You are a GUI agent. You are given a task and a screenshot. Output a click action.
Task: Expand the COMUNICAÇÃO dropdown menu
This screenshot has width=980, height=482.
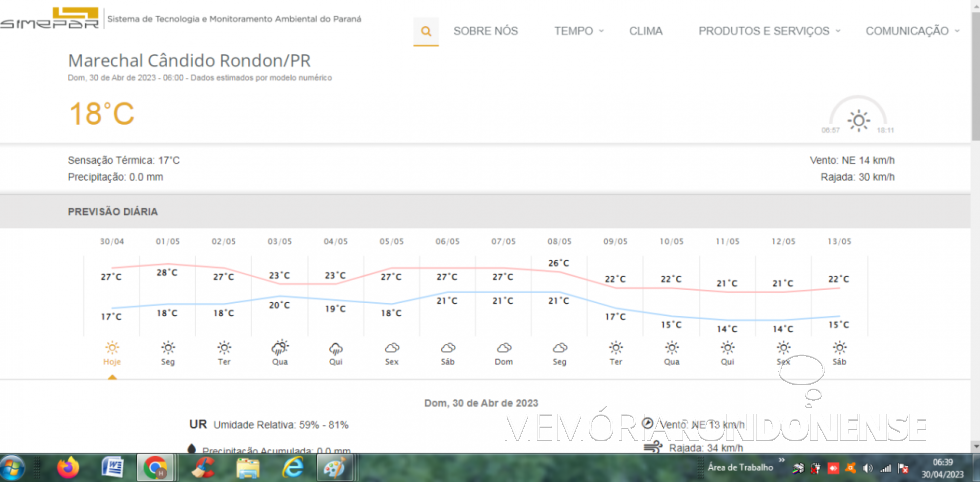coord(912,31)
